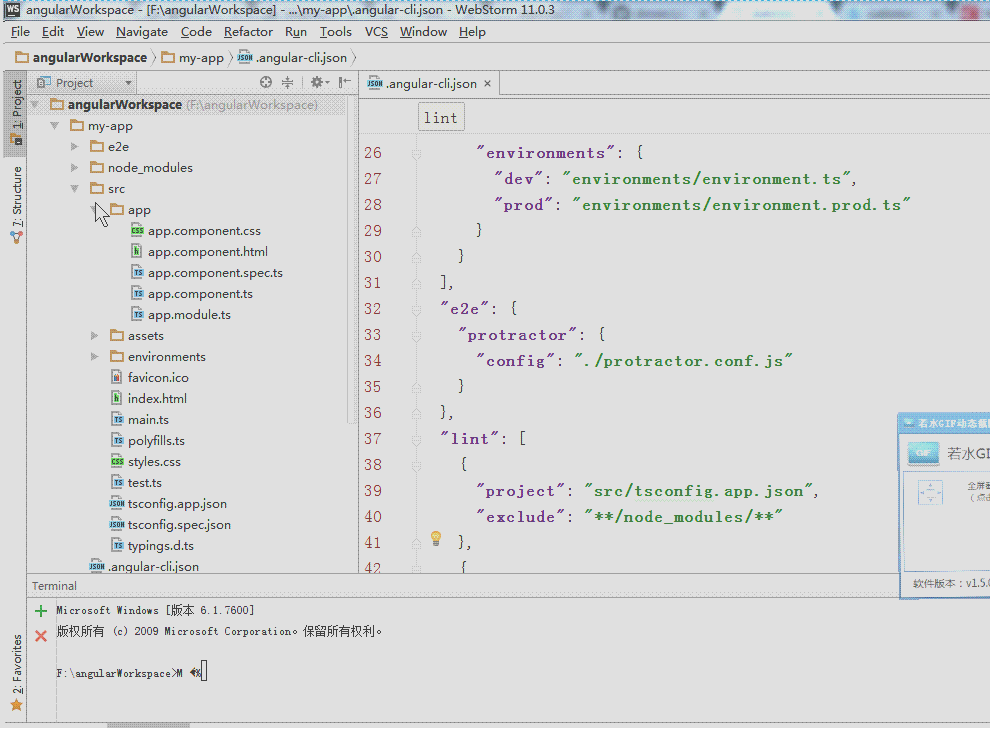The width and height of the screenshot is (992, 730).
Task: Select app.module.ts in the project tree
Action: coord(188,315)
